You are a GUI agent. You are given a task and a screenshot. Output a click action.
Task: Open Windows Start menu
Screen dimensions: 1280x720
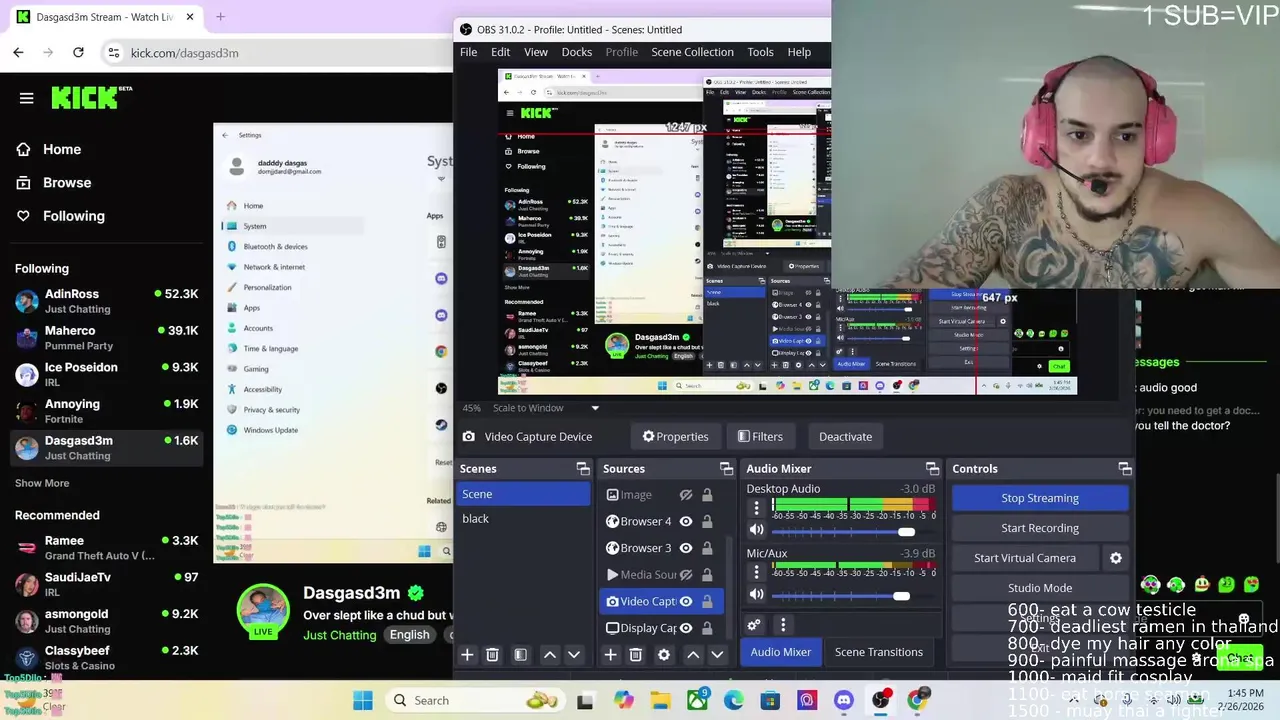[x=363, y=700]
